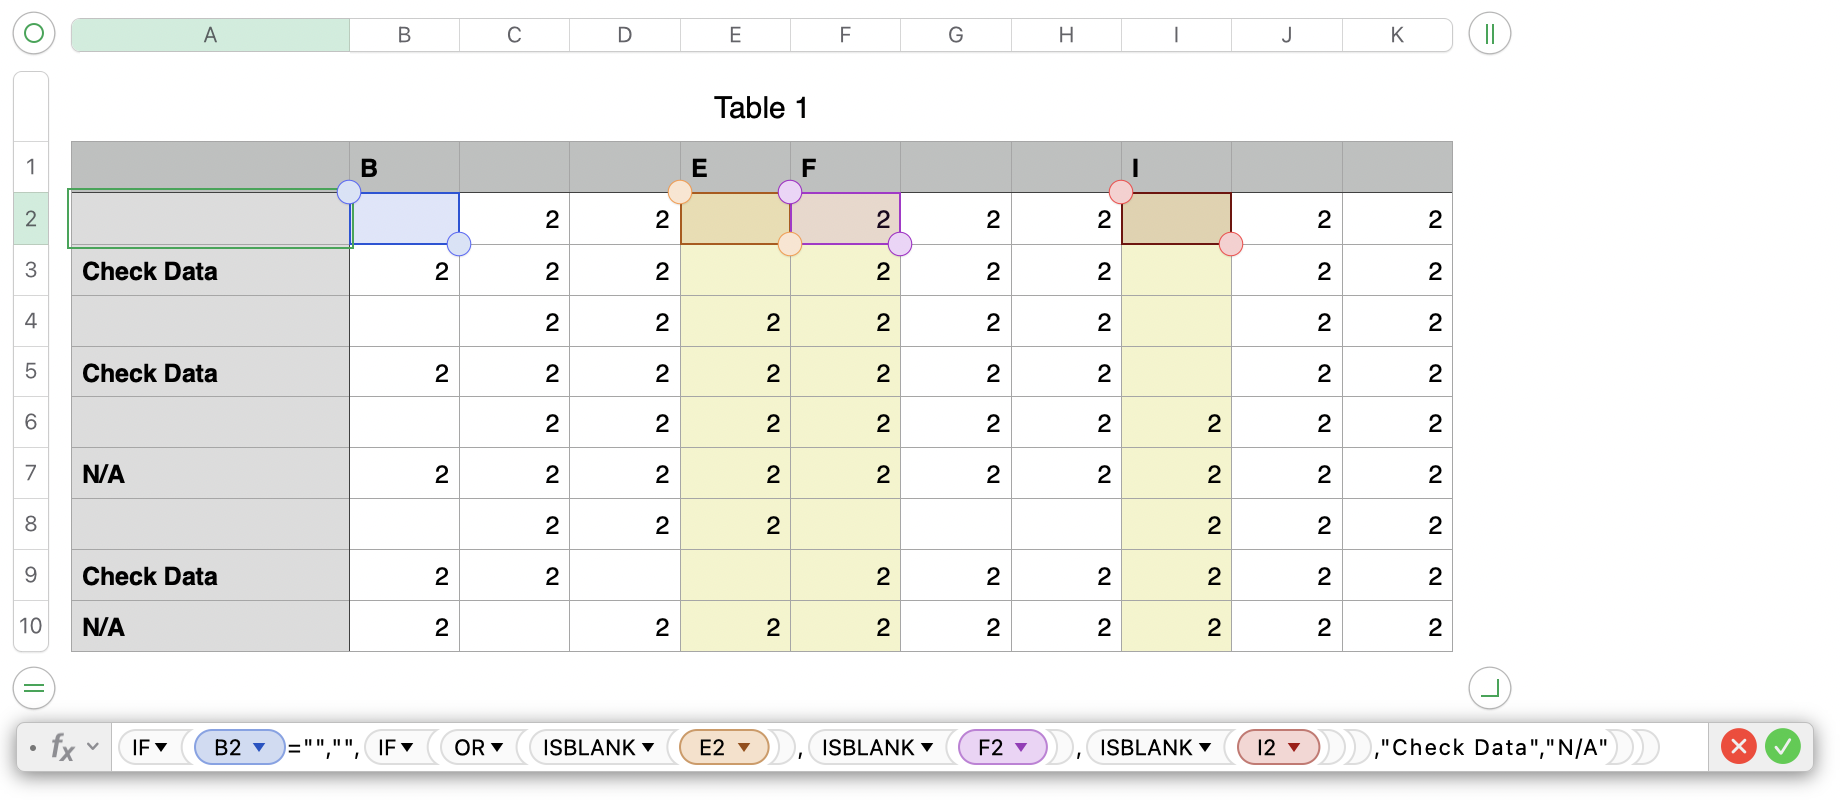Select column A header tab
Image resolution: width=1840 pixels, height=800 pixels.
pos(210,35)
